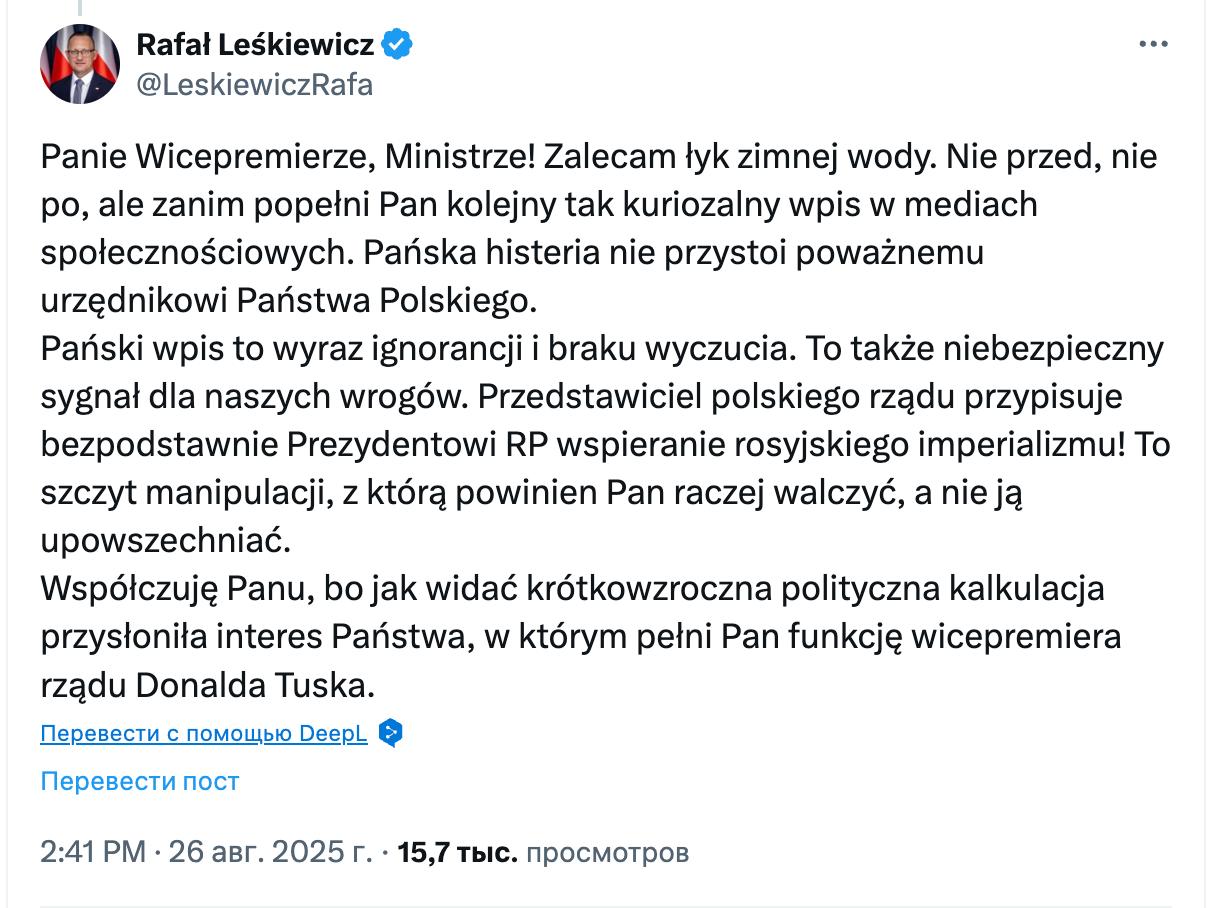Click the date '26 авг. 2025 г.'
Image resolution: width=1208 pixels, height=908 pixels.
(x=270, y=853)
